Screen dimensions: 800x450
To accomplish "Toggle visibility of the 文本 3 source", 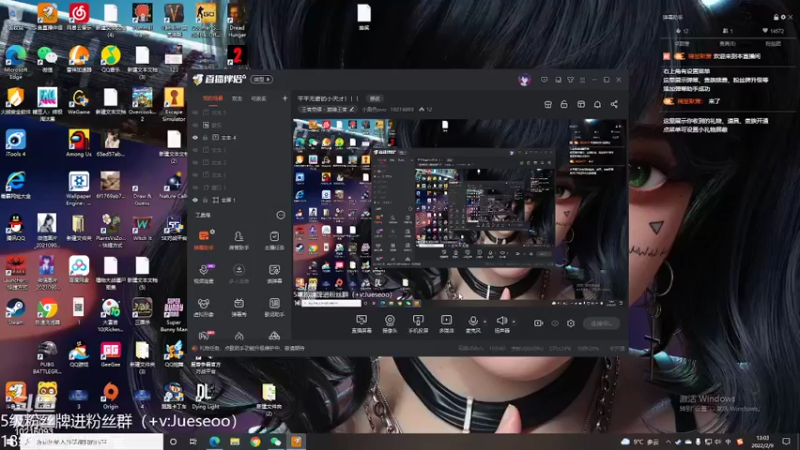I will click(195, 150).
